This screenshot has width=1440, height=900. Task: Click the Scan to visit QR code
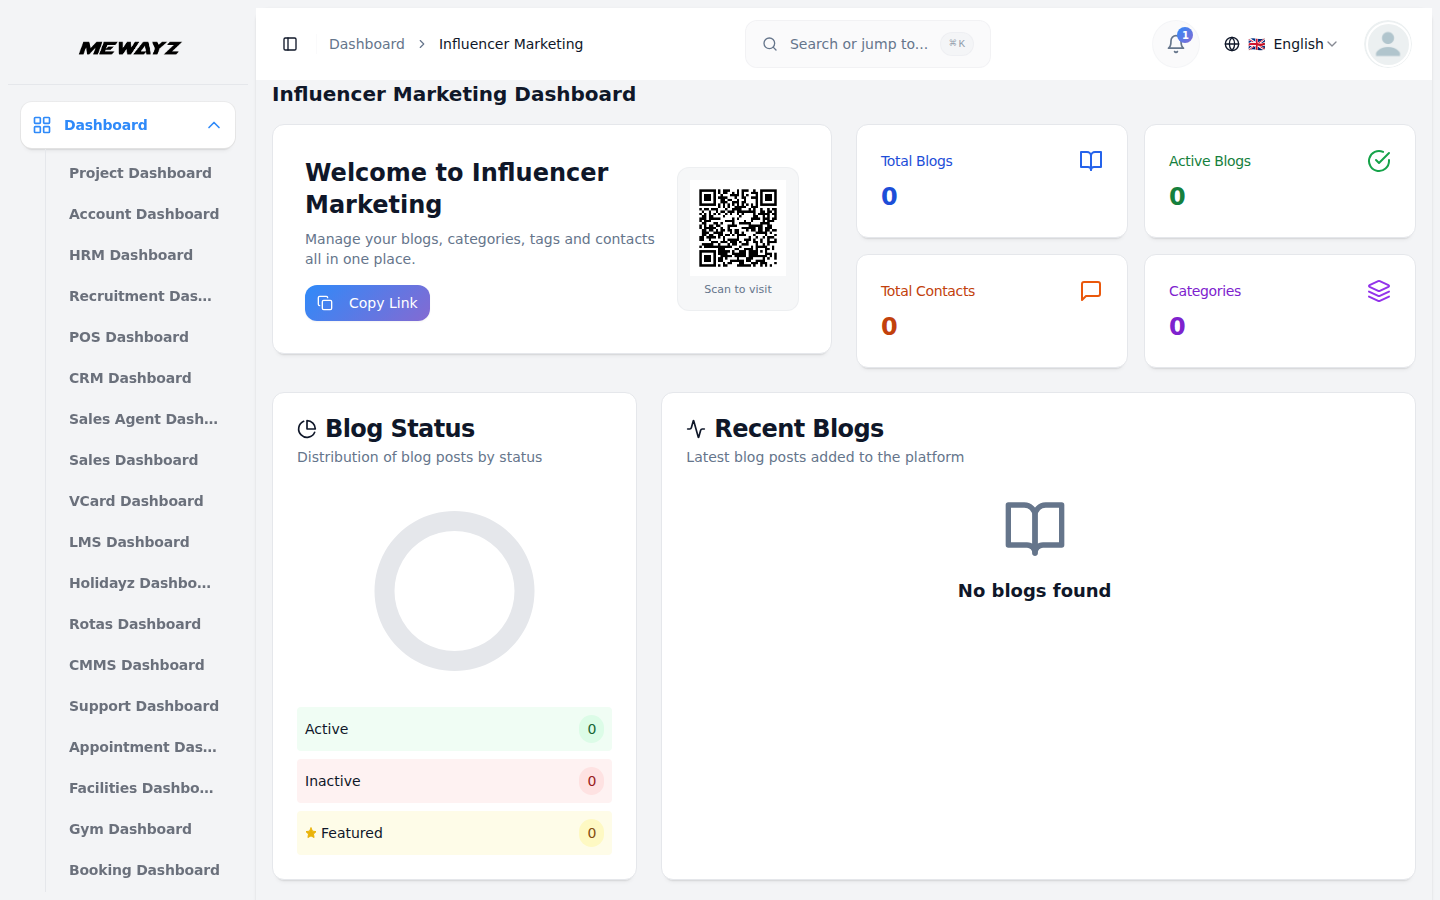pyautogui.click(x=738, y=226)
